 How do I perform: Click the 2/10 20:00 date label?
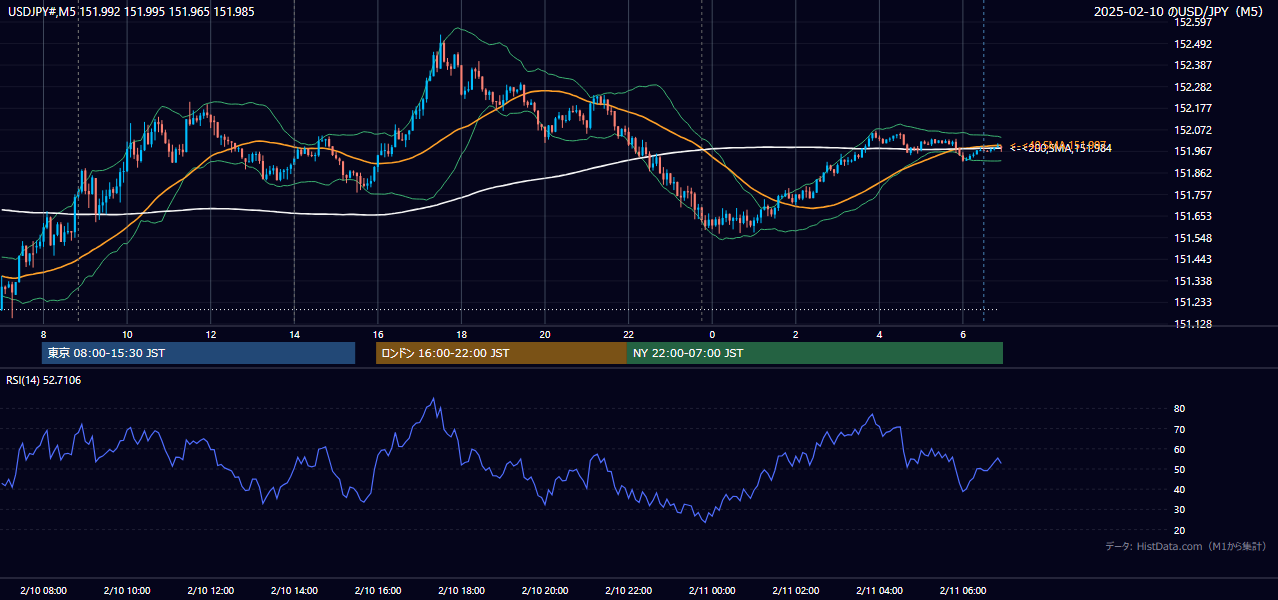pyautogui.click(x=545, y=591)
